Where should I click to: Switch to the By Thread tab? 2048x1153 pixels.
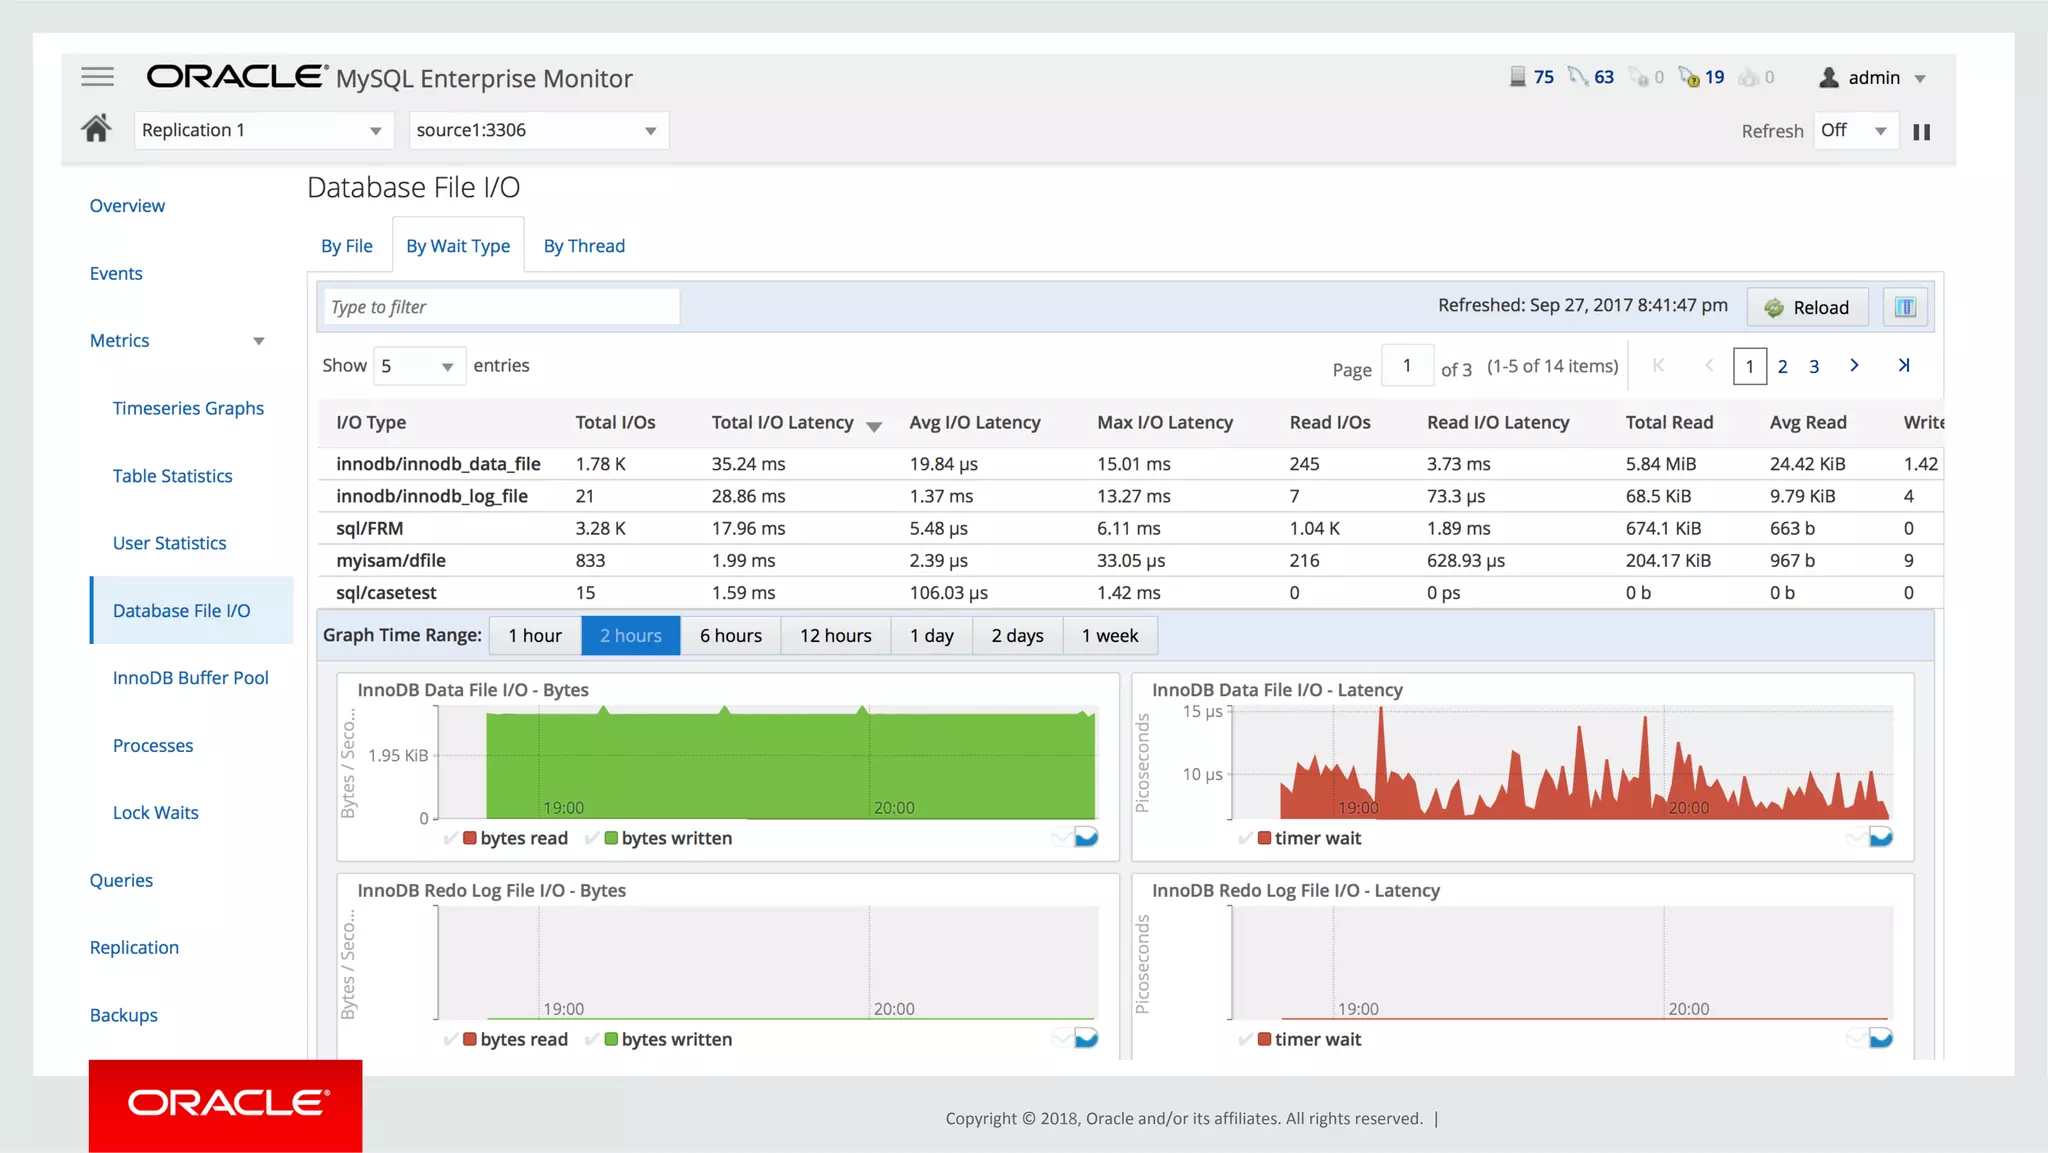tap(584, 246)
